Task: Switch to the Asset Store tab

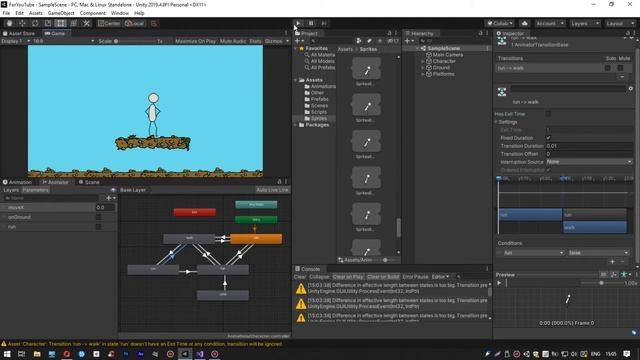Action: [x=19, y=33]
